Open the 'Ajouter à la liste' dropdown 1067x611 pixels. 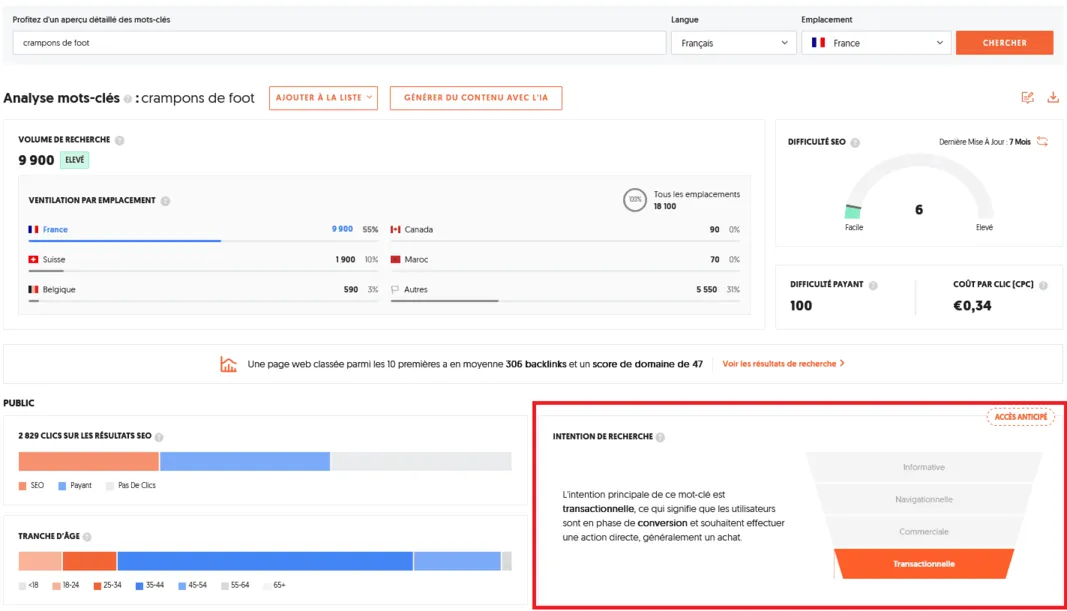[x=323, y=98]
